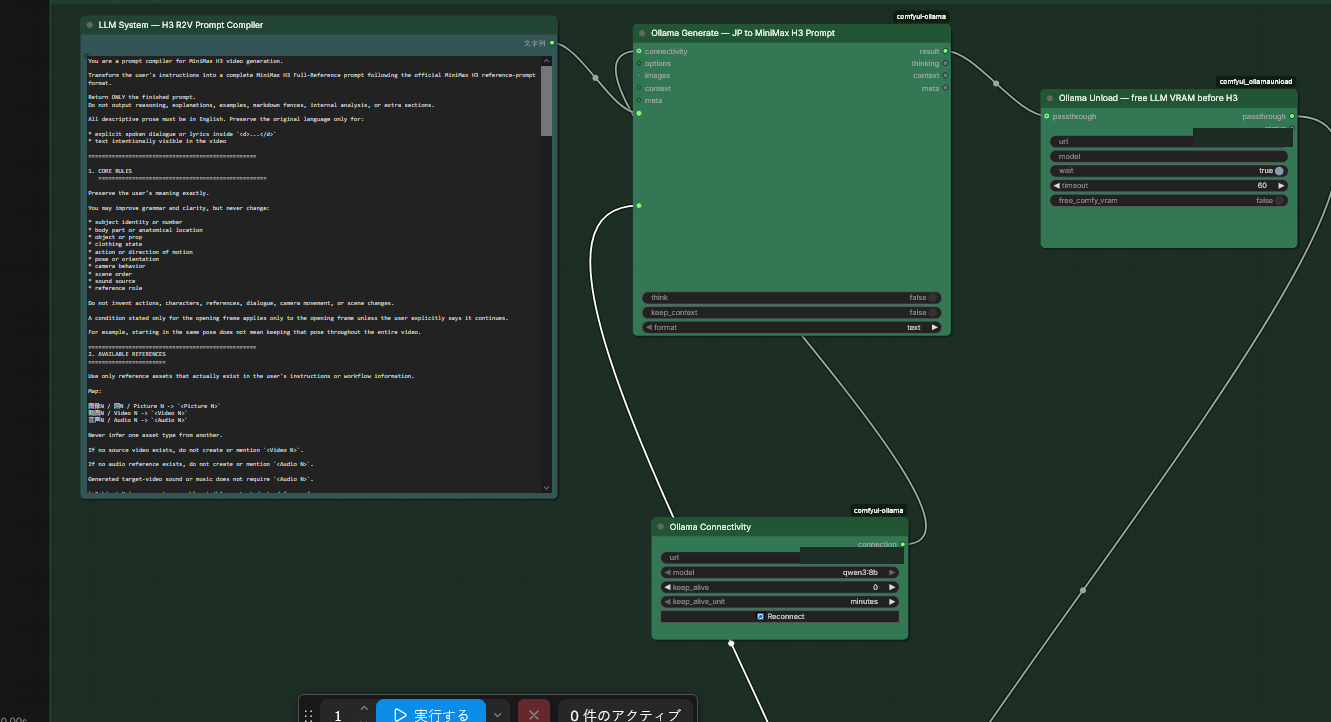The width and height of the screenshot is (1331, 722).
Task: Click the Reconnect button in Ollama Connectivity
Action: (x=780, y=616)
